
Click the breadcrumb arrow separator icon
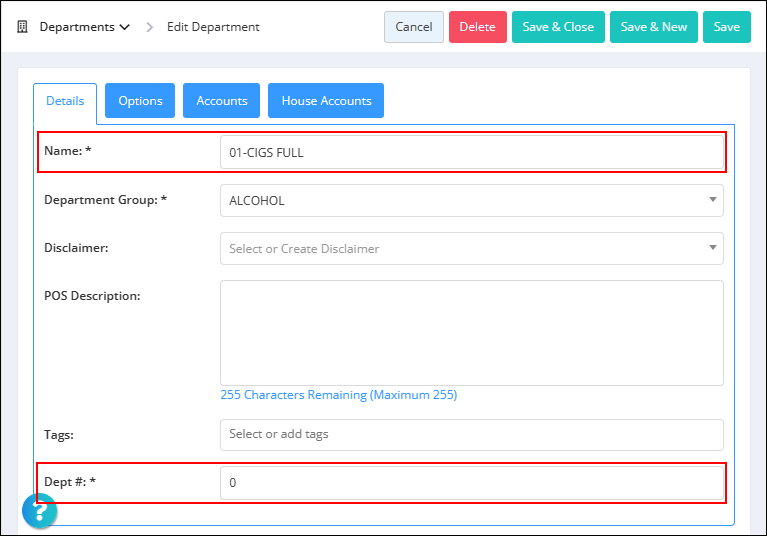point(150,27)
